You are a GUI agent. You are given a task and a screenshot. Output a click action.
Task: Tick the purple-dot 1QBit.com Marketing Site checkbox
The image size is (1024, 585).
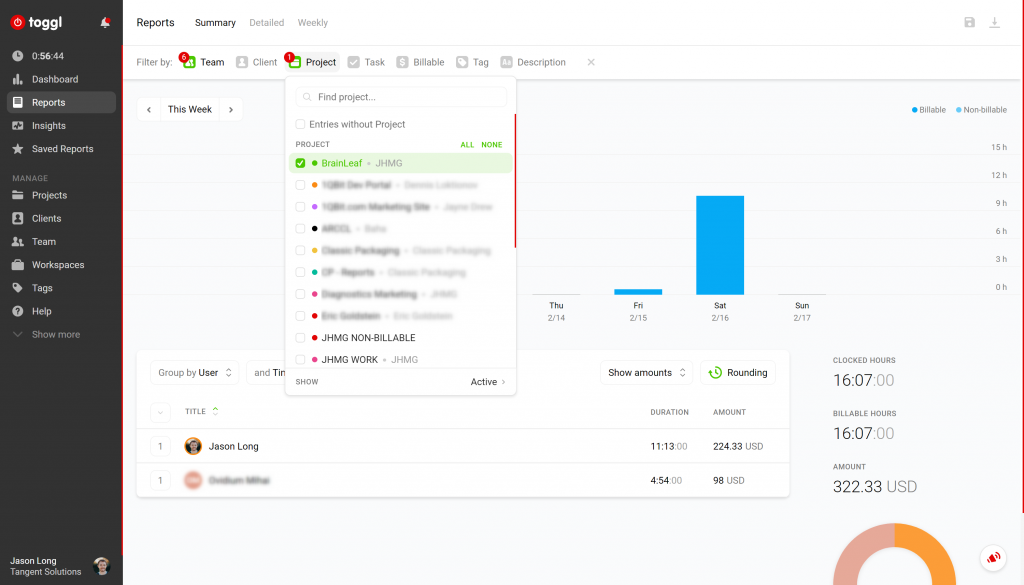coord(300,207)
